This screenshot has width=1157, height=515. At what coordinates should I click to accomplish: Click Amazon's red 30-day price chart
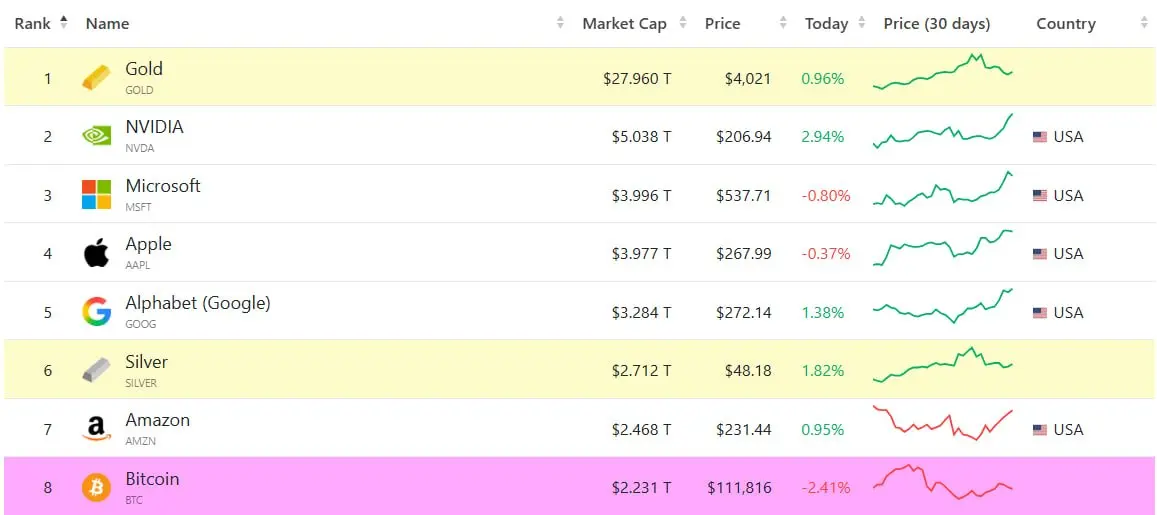click(943, 424)
